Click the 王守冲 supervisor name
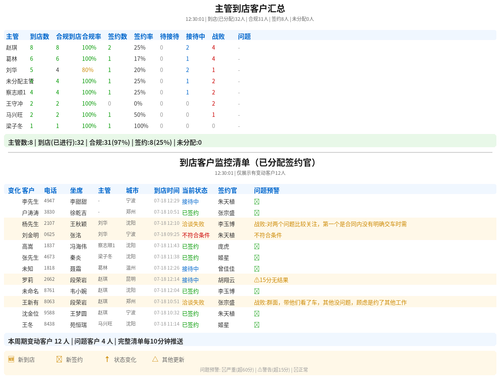 click(14, 104)
